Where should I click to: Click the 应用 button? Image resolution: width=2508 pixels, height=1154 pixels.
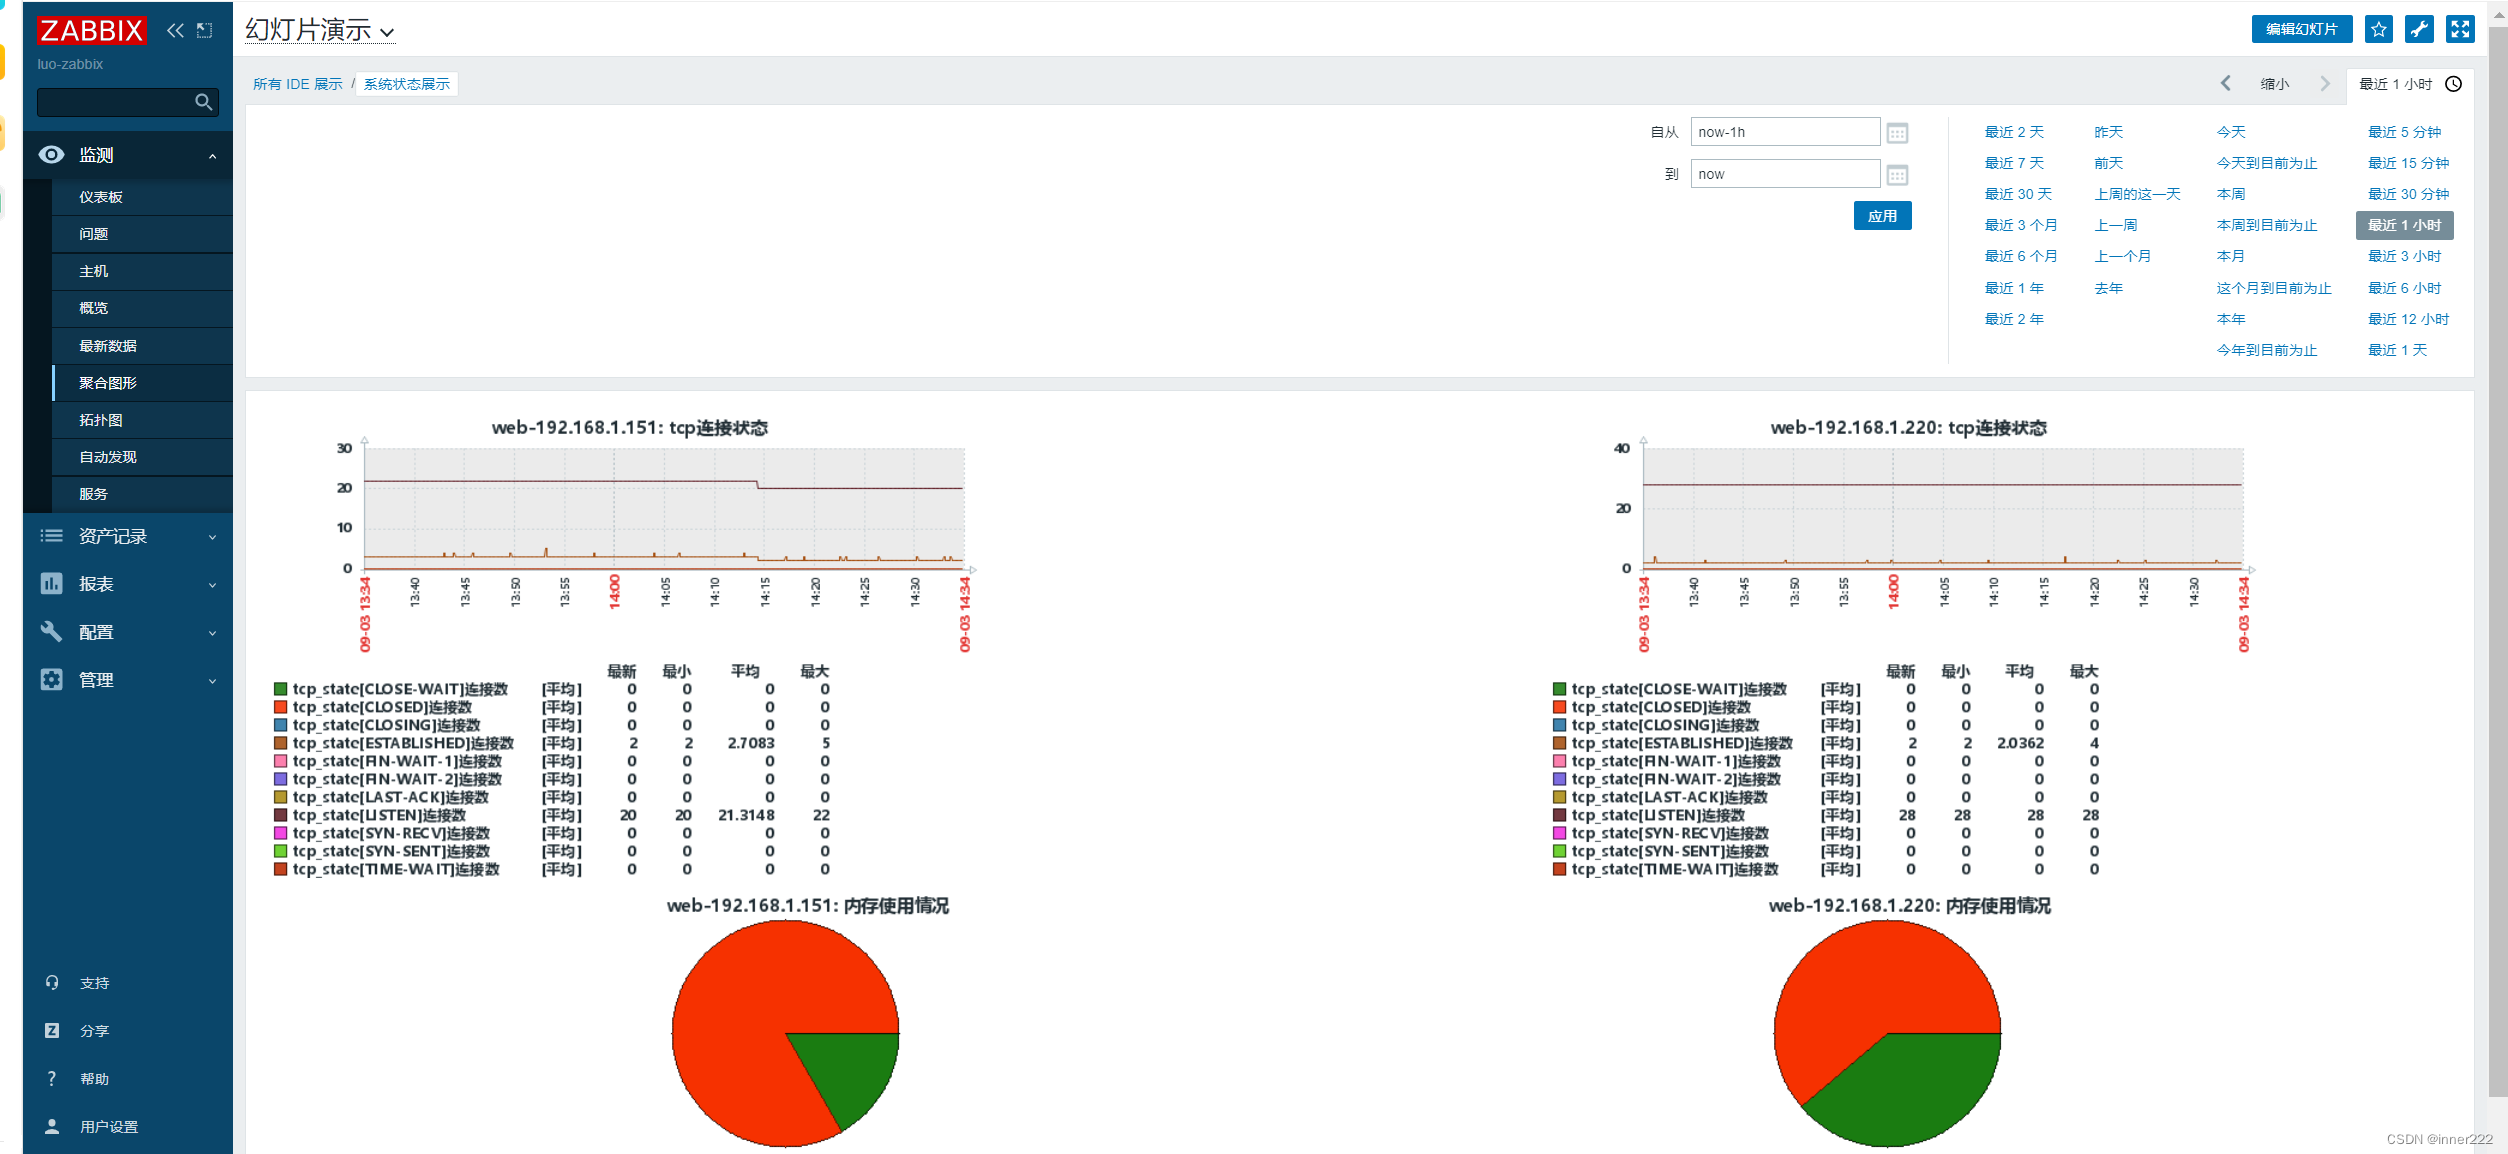click(1882, 216)
